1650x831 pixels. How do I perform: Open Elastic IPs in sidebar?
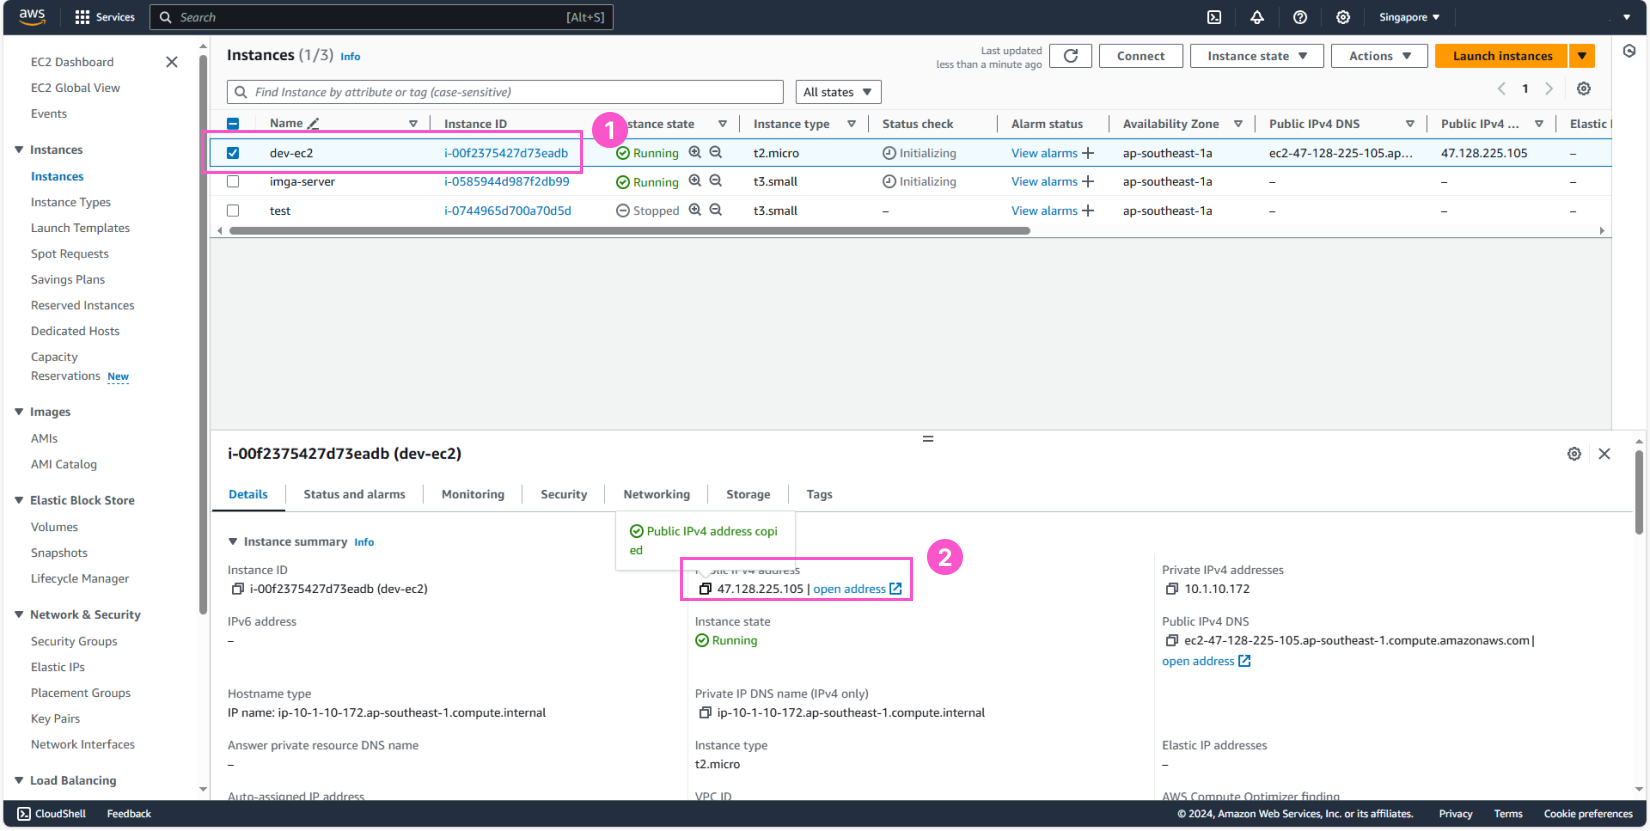tap(58, 667)
